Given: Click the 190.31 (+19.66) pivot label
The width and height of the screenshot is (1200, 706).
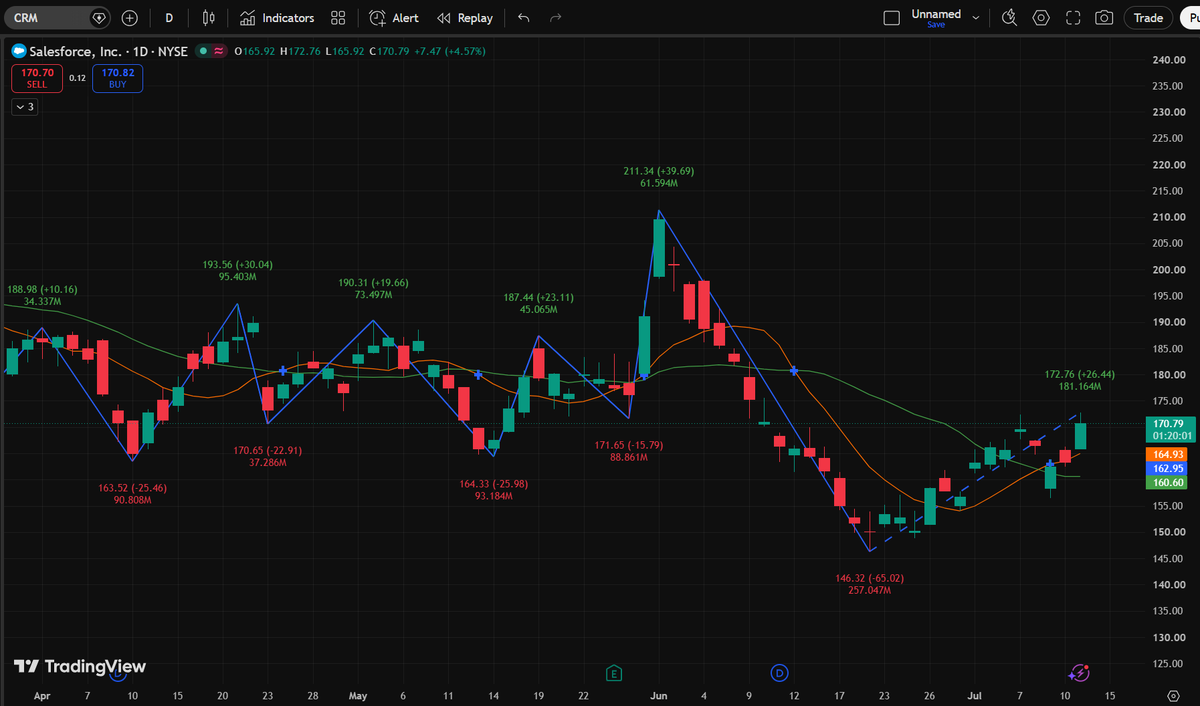Looking at the screenshot, I should 373,283.
